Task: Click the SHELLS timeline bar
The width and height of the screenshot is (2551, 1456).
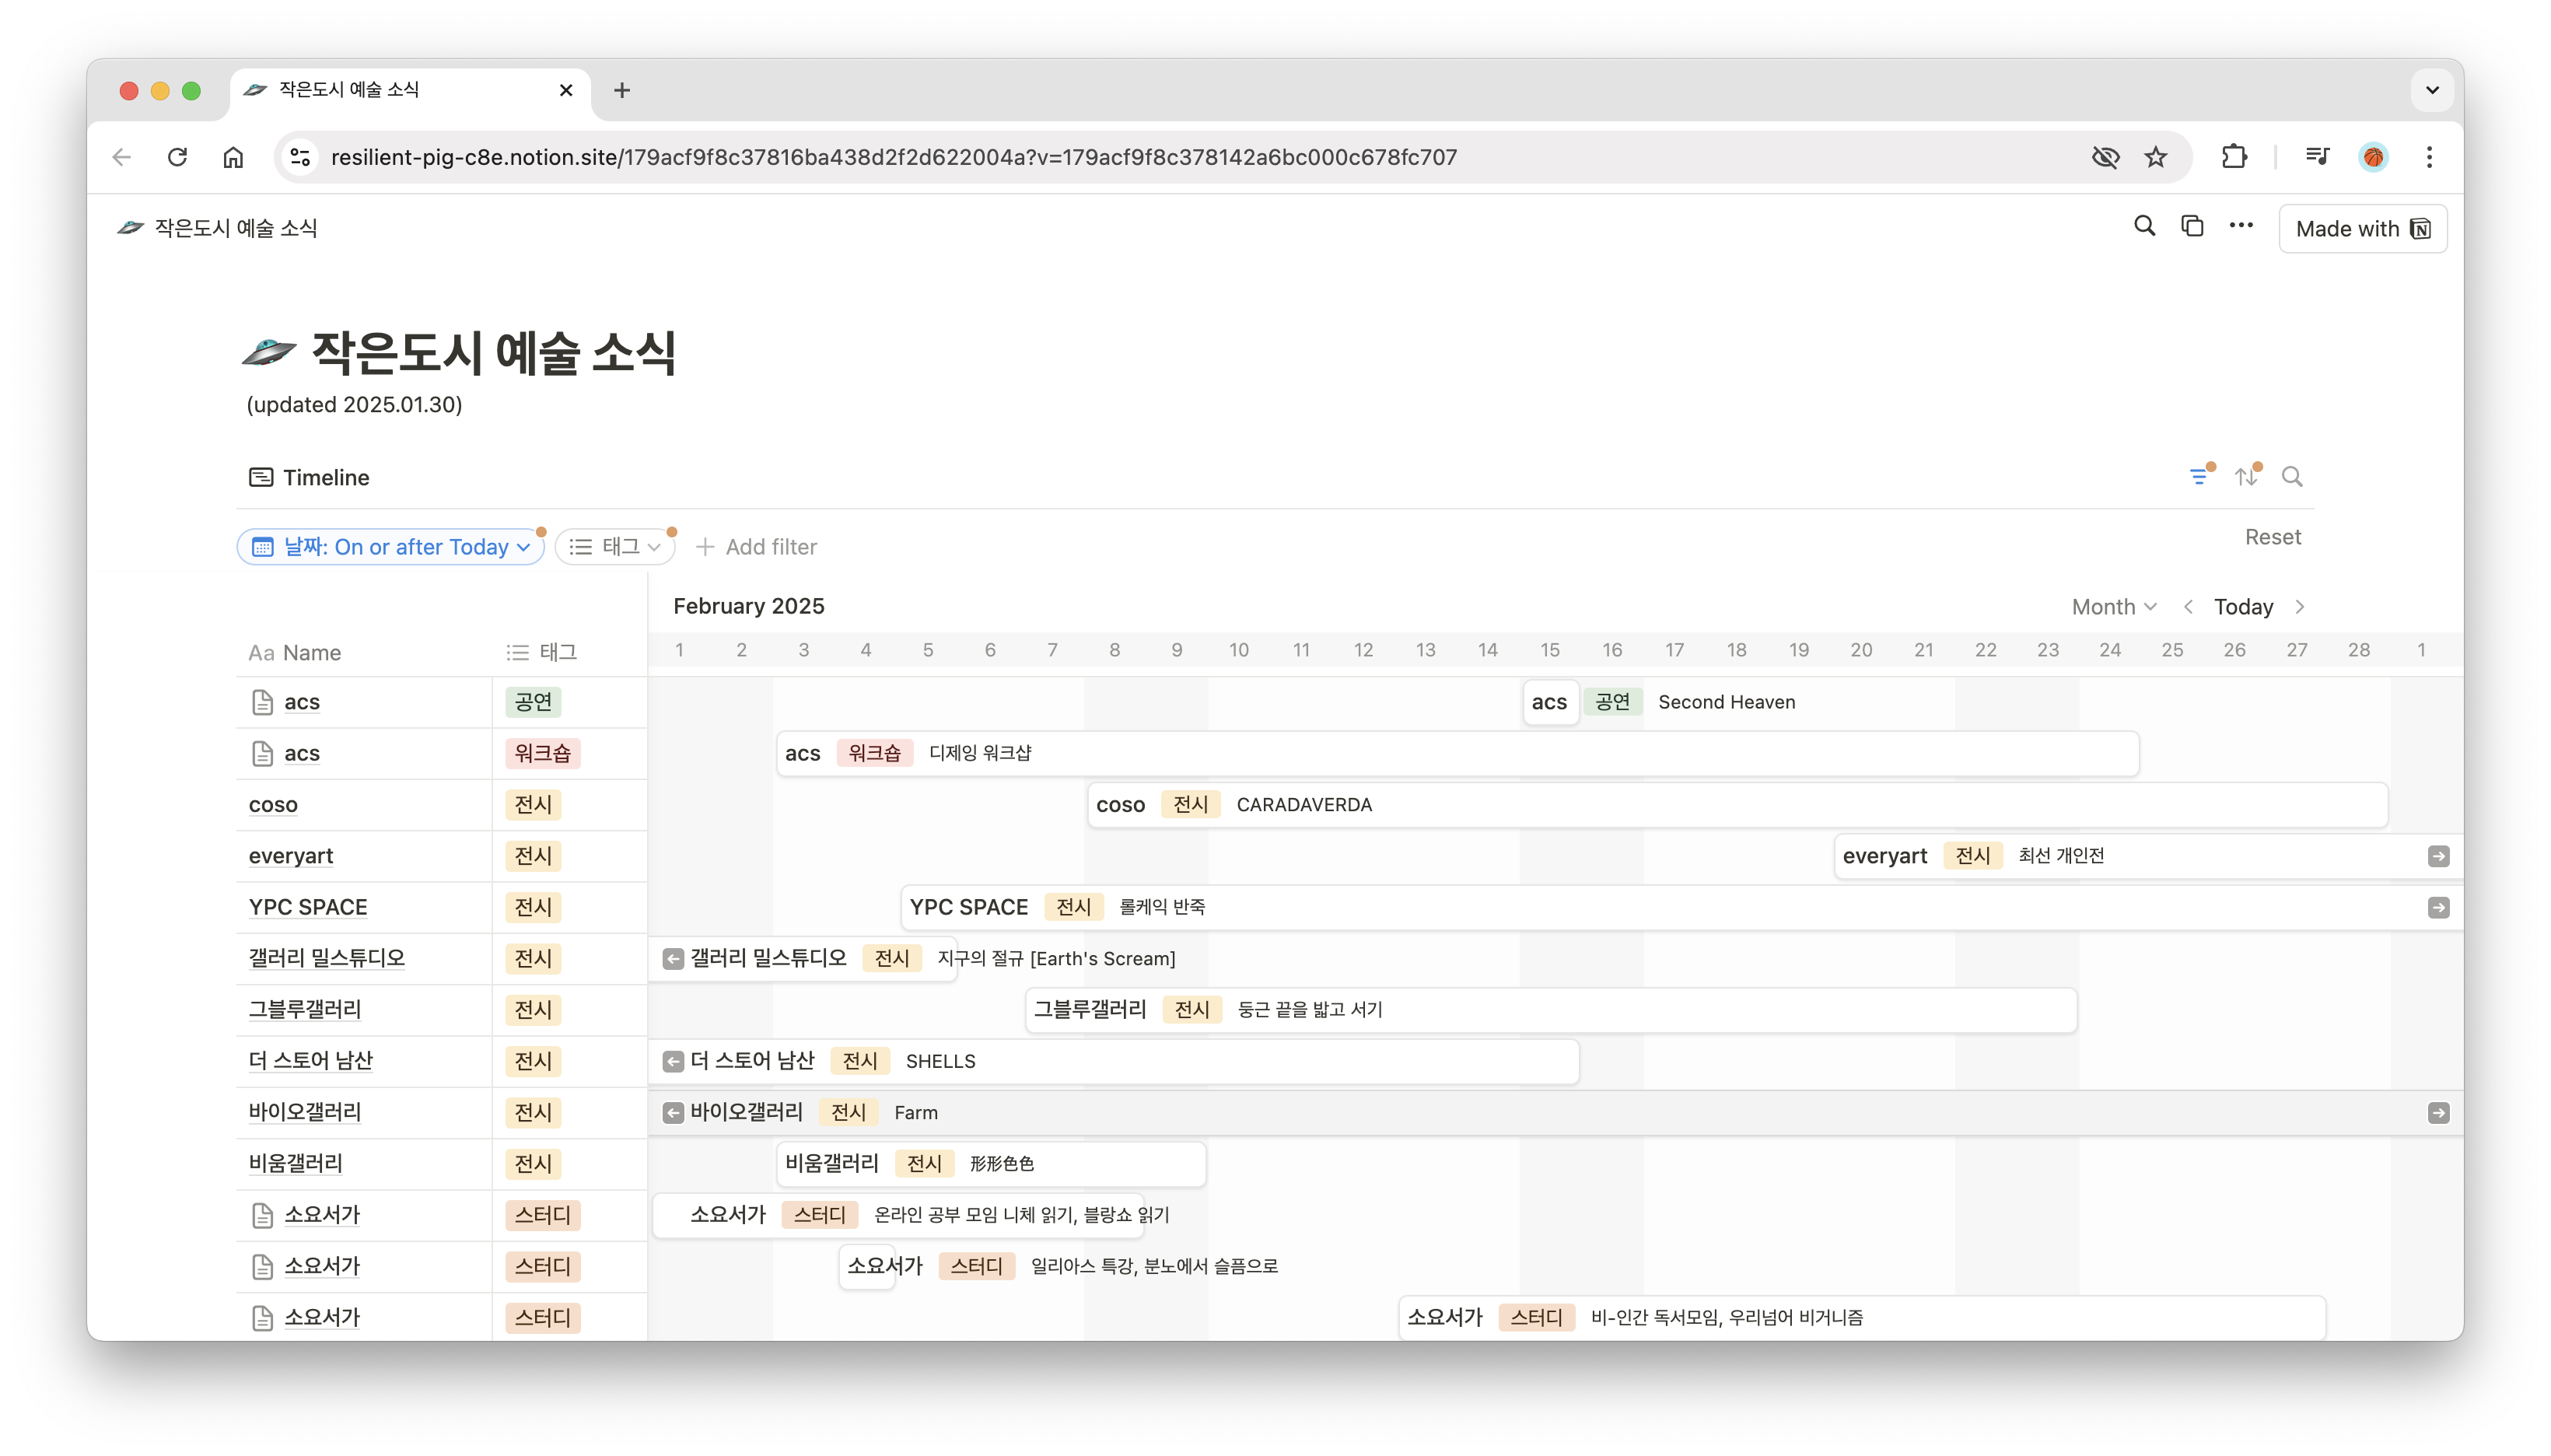Action: point(1114,1061)
